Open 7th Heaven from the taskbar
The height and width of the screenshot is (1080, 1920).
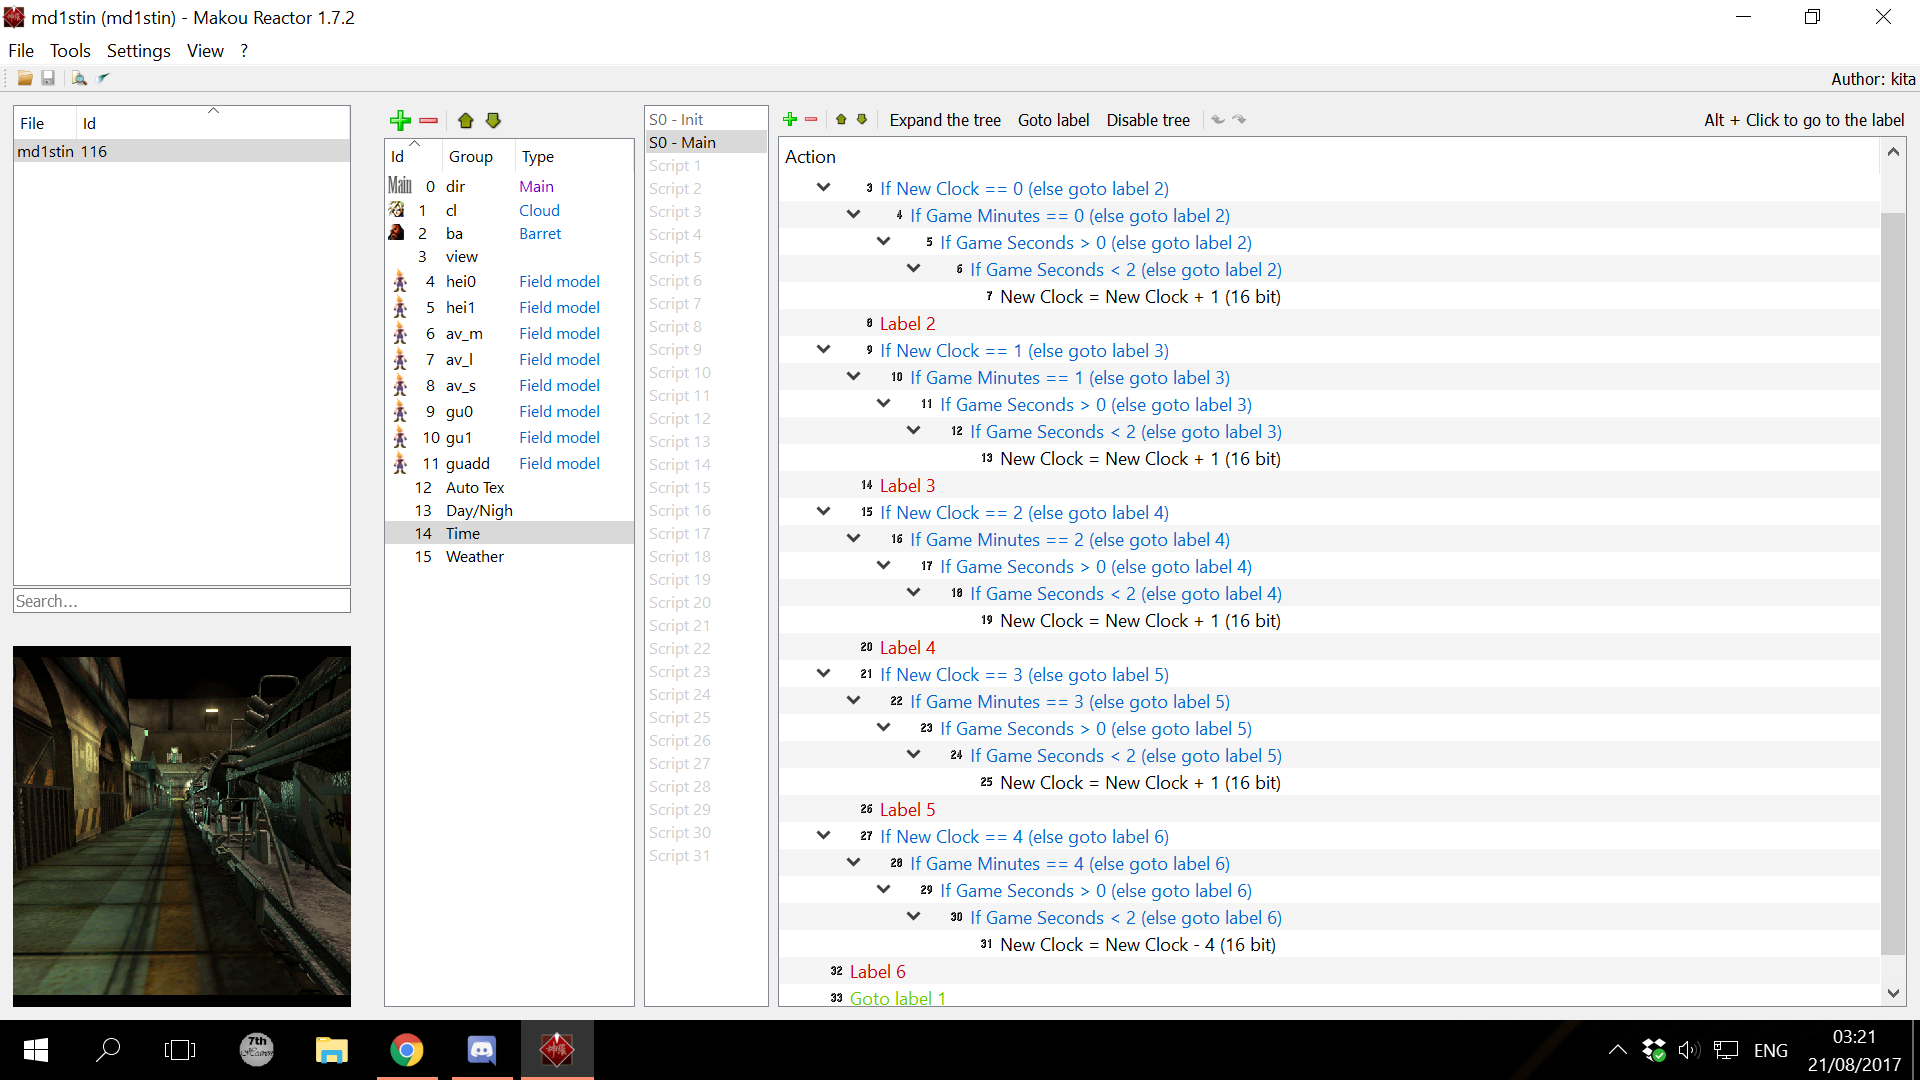(x=257, y=1050)
